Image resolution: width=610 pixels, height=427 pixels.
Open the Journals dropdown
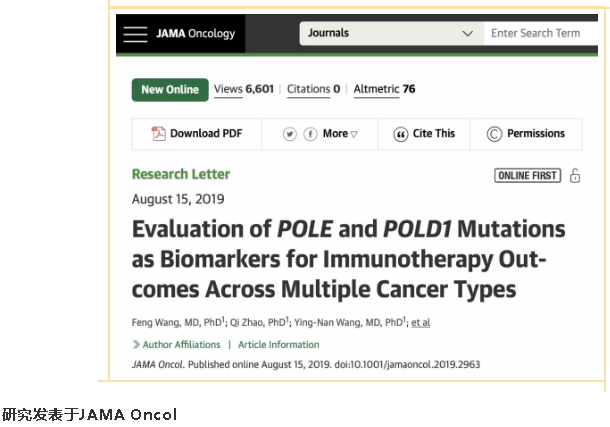pos(392,33)
